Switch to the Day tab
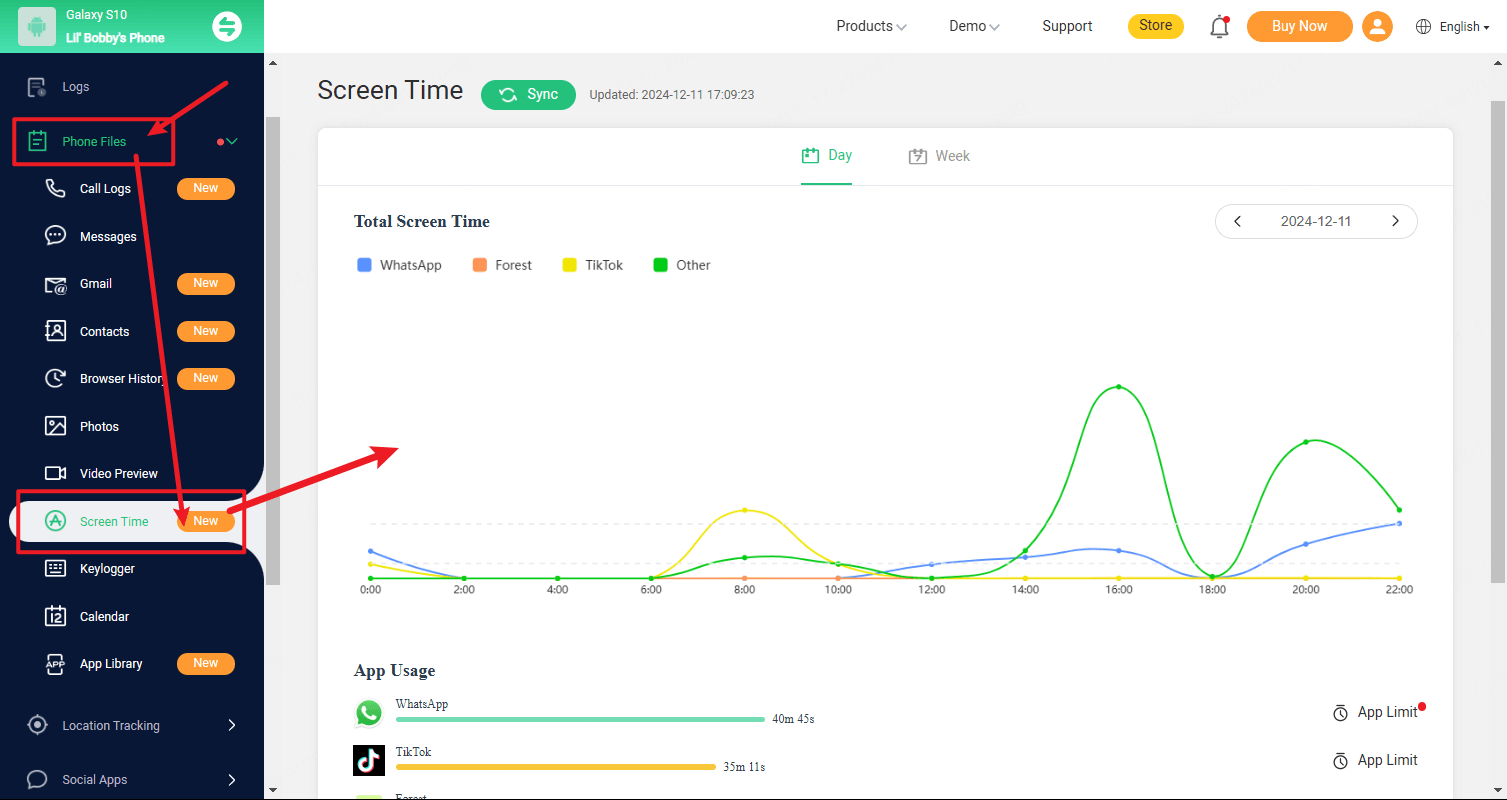Image resolution: width=1507 pixels, height=800 pixels. click(826, 156)
